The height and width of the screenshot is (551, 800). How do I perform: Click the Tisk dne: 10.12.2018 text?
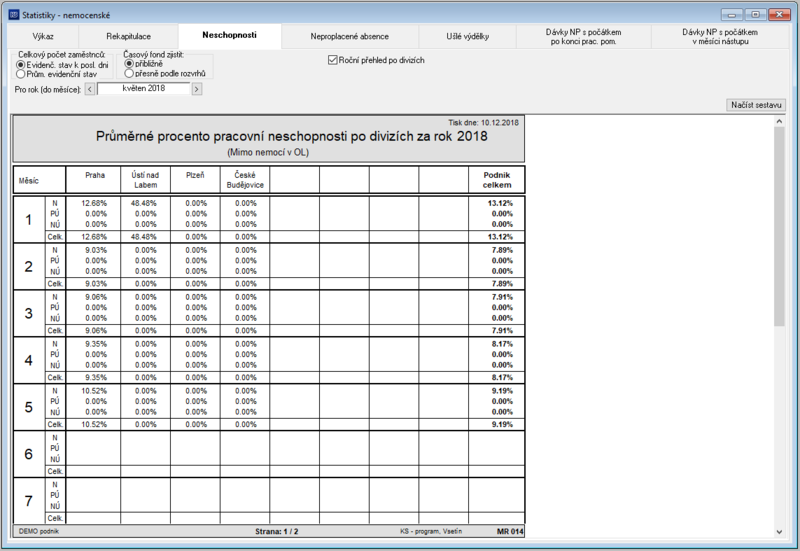point(483,122)
